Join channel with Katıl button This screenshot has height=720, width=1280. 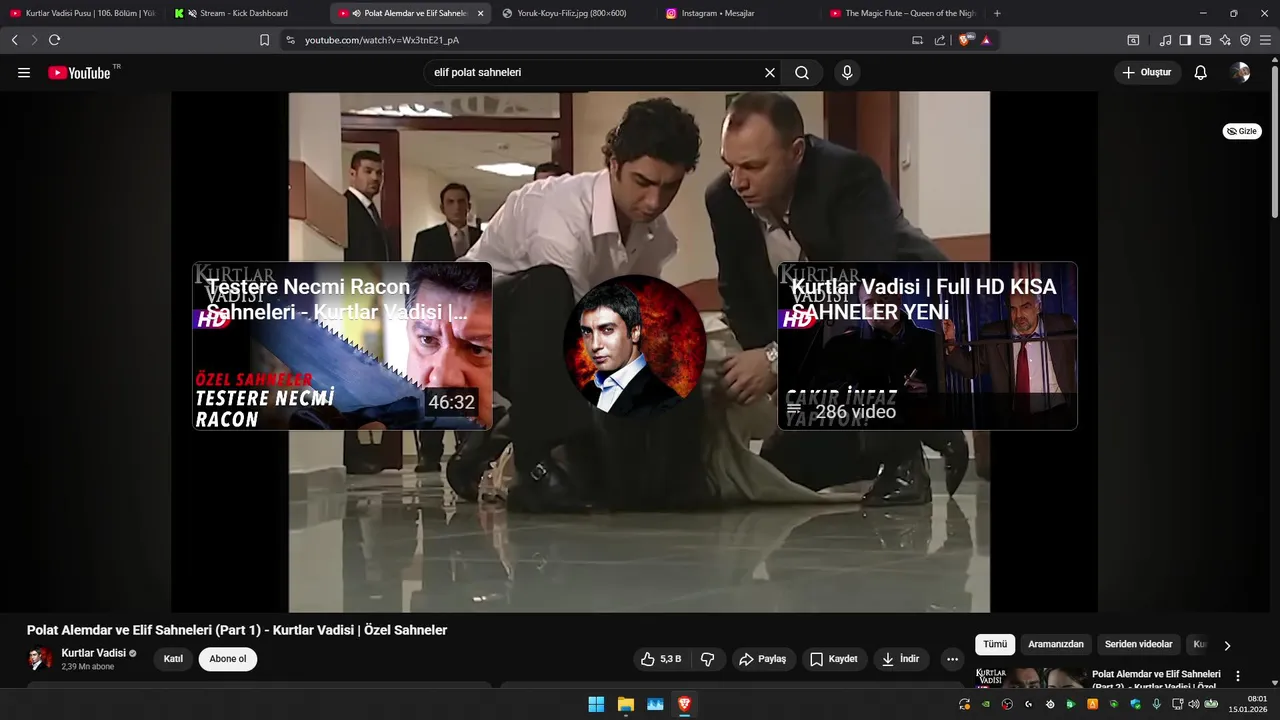point(173,659)
